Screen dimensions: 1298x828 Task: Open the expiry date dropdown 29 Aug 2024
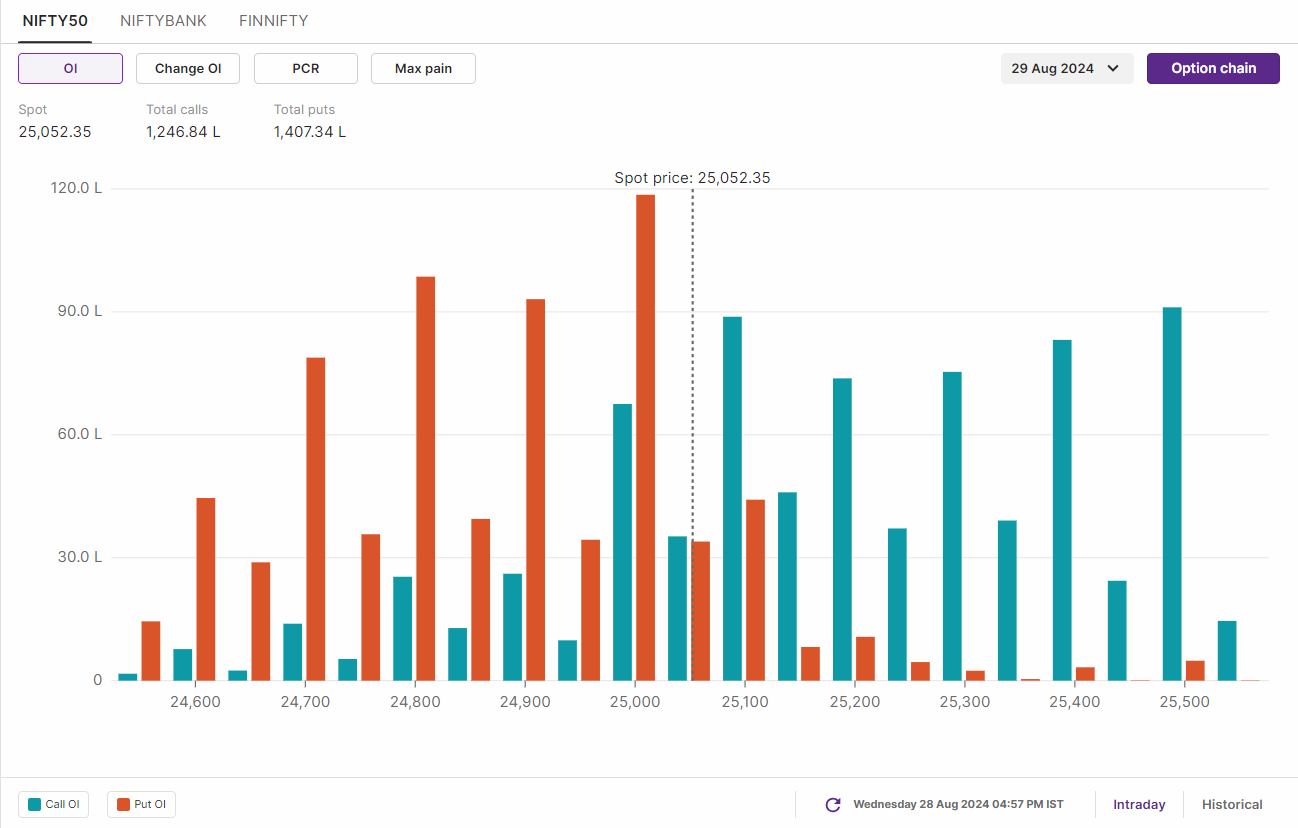point(1067,68)
